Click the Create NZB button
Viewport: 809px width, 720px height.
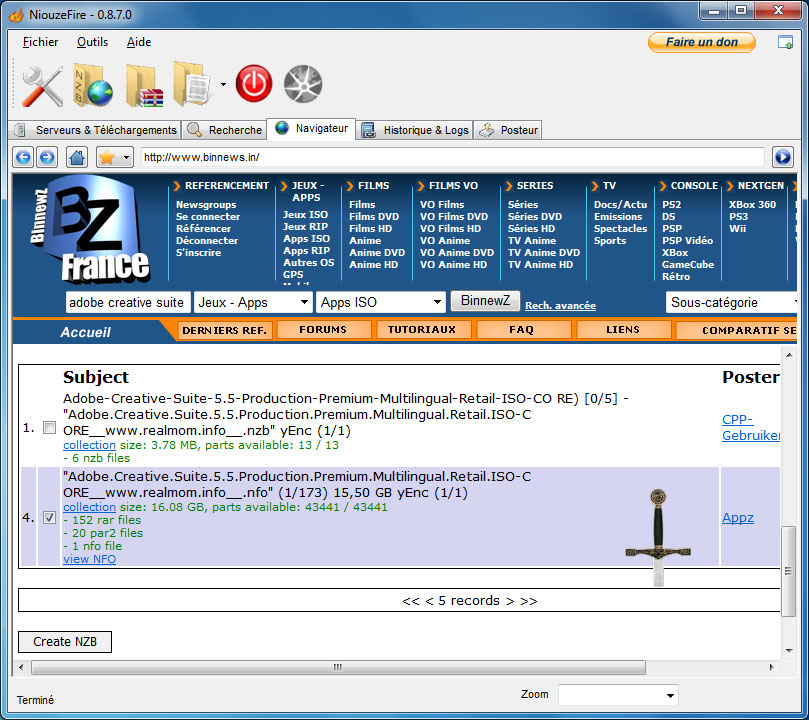pos(65,642)
